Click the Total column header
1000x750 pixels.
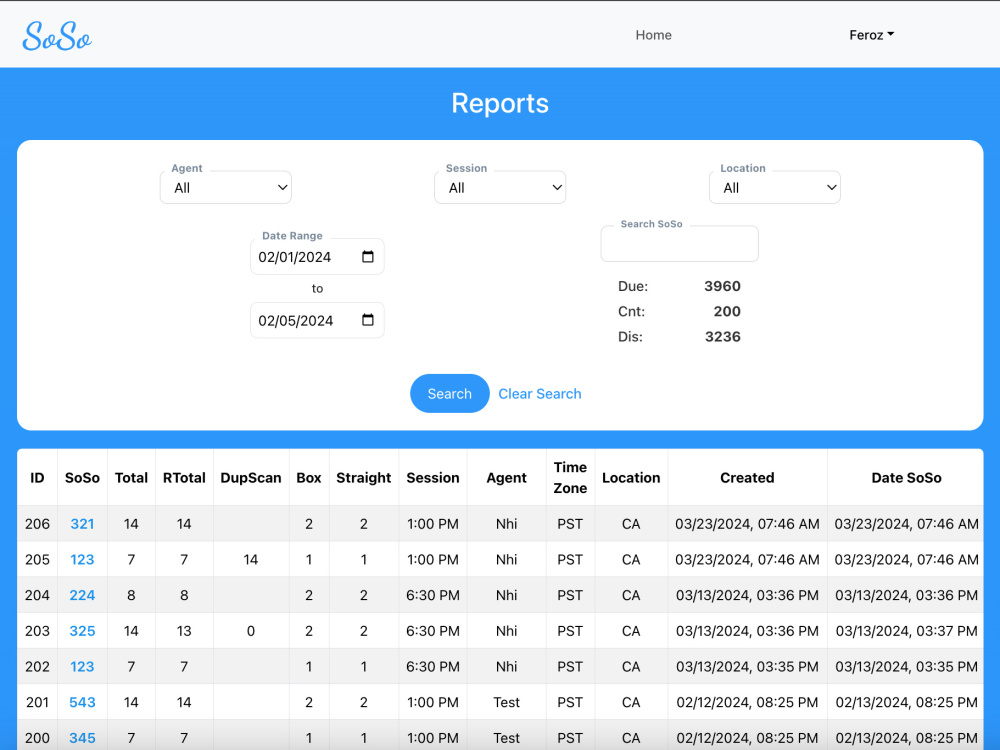131,478
